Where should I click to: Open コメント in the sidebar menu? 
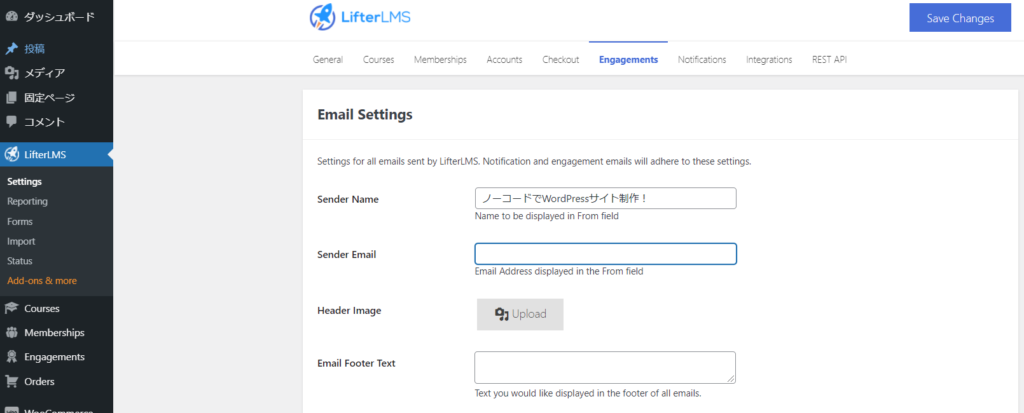point(44,122)
